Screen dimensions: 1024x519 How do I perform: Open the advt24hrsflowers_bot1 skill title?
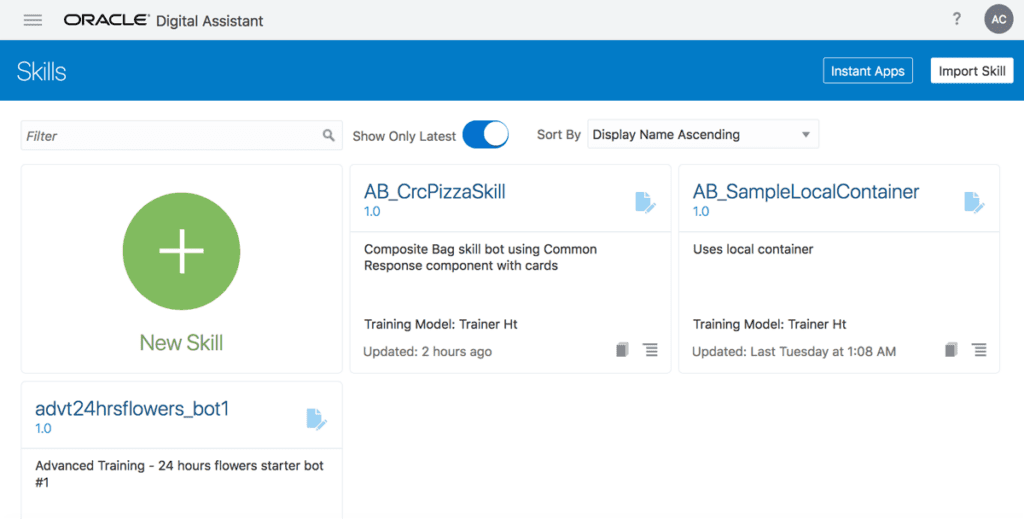click(132, 409)
